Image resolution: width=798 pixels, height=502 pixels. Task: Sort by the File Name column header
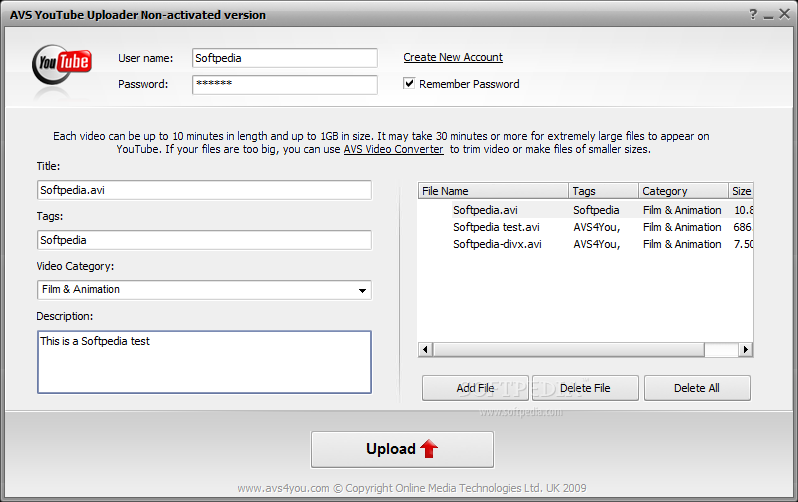point(493,191)
